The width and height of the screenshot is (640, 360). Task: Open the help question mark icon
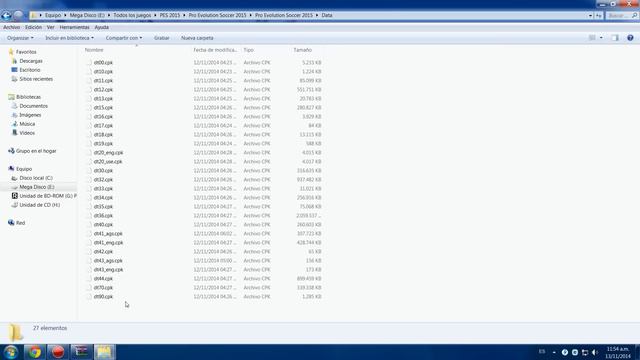pyautogui.click(x=630, y=38)
